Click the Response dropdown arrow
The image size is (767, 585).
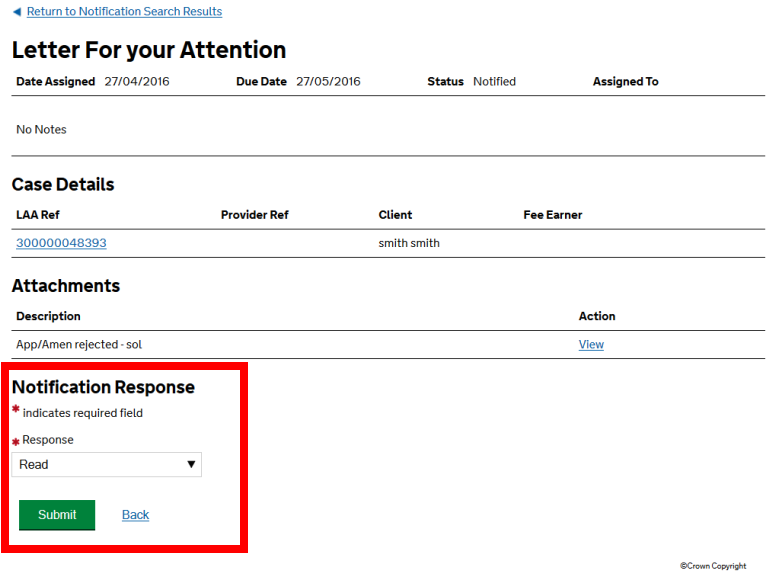point(191,464)
